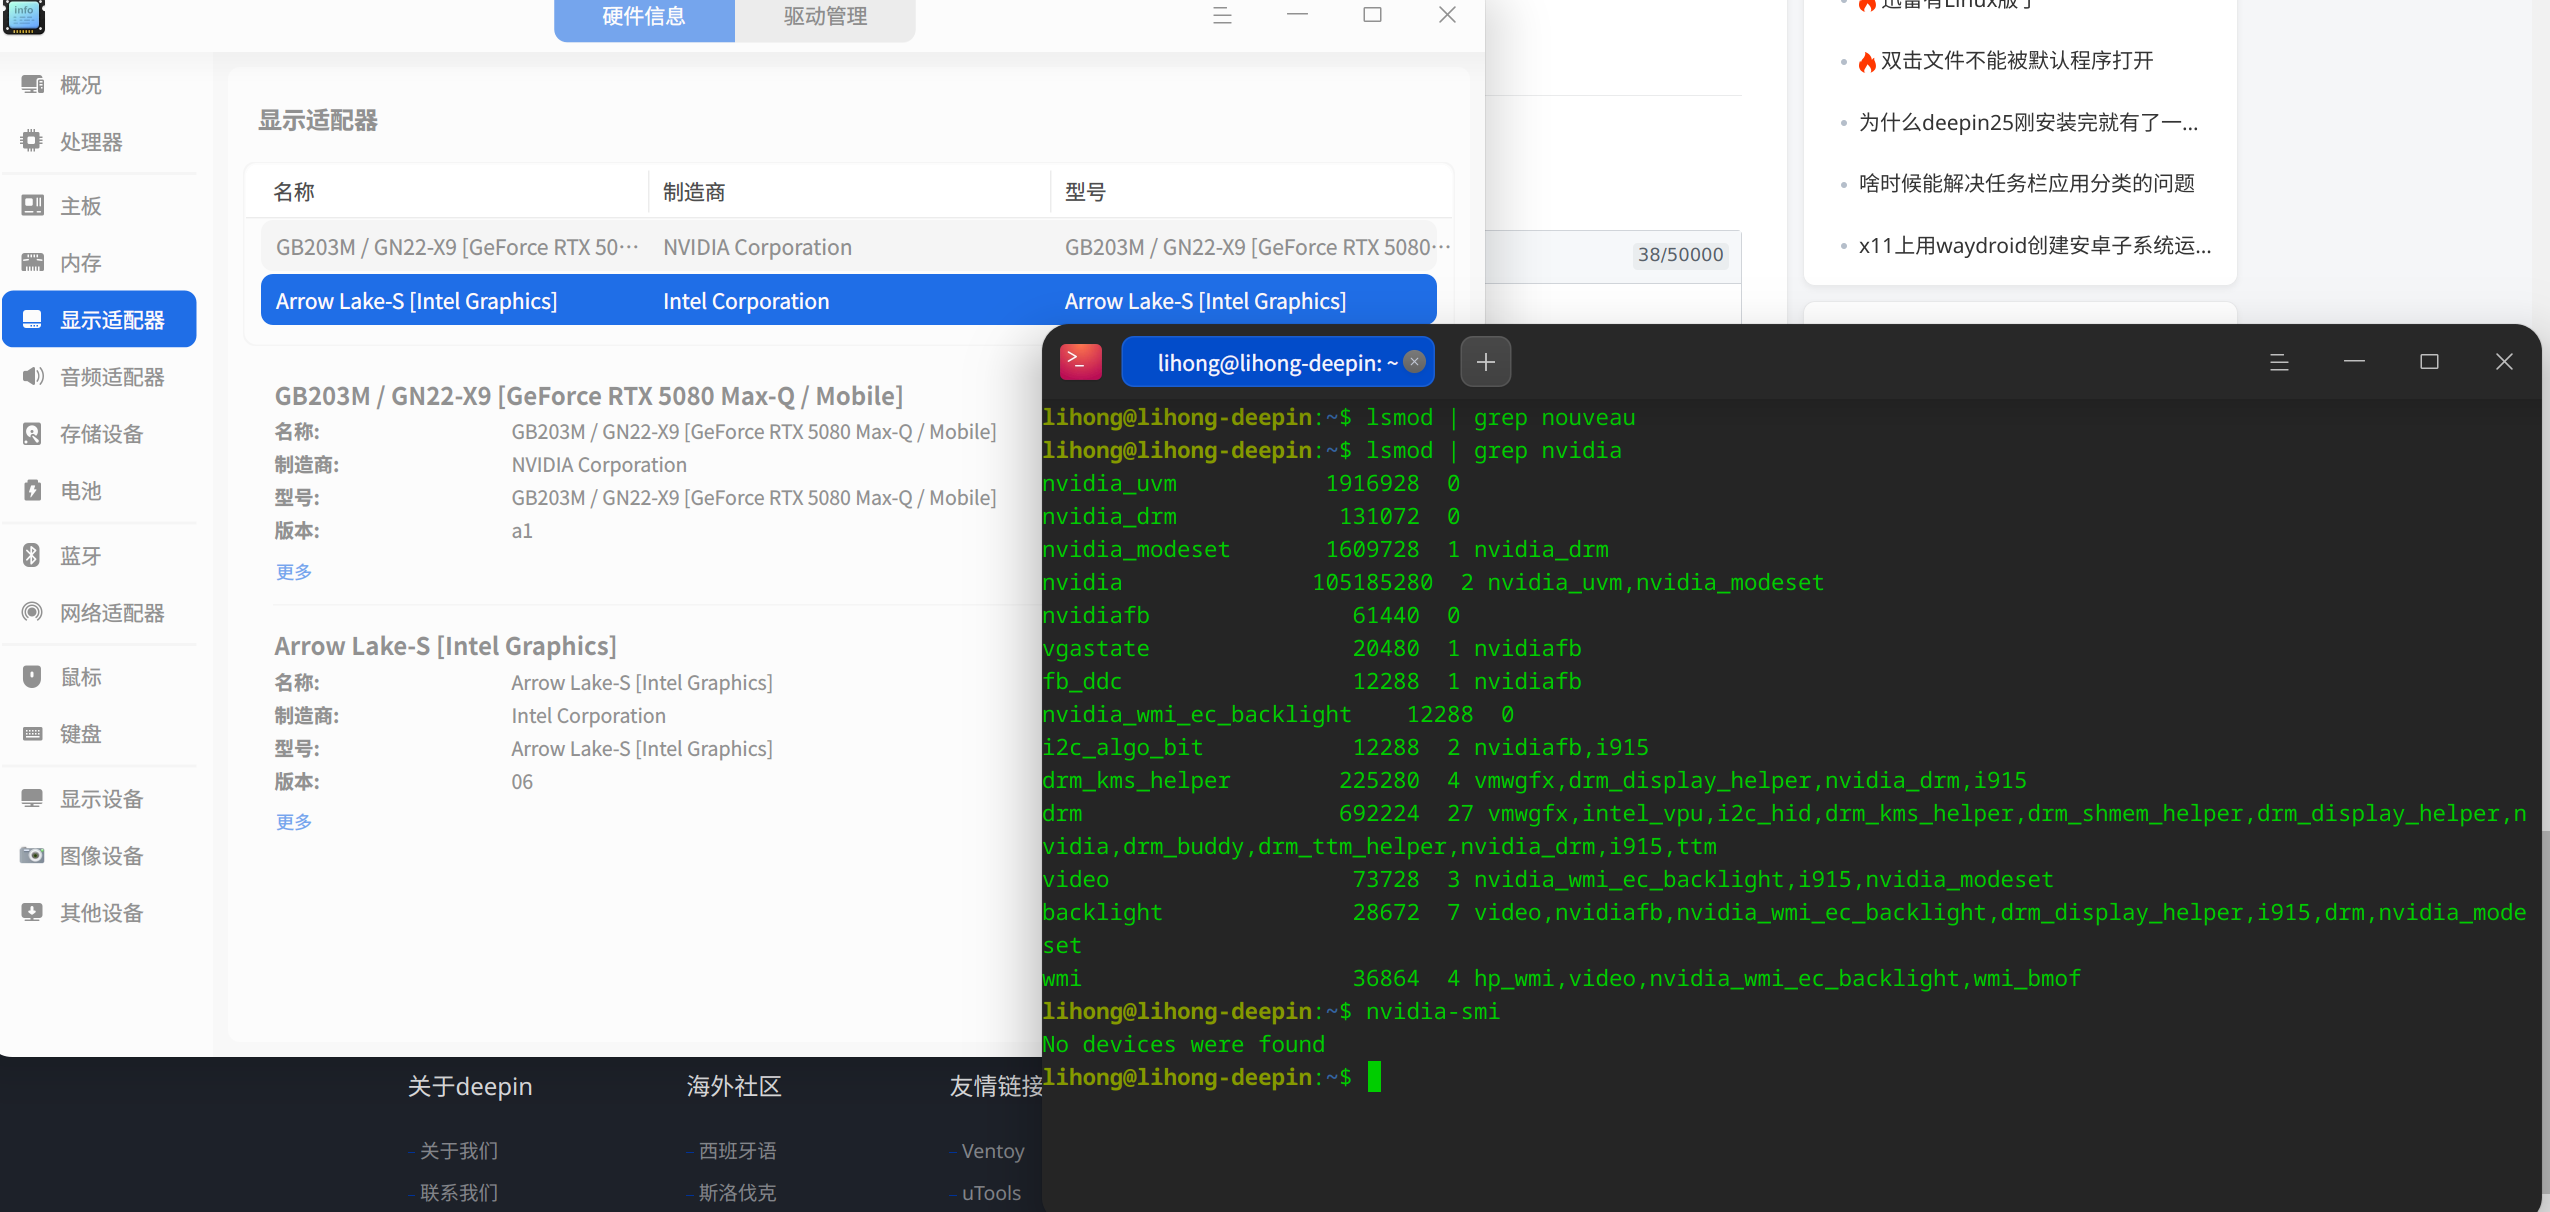
Task: Select the 存储设备 storage icon
Action: tap(32, 433)
